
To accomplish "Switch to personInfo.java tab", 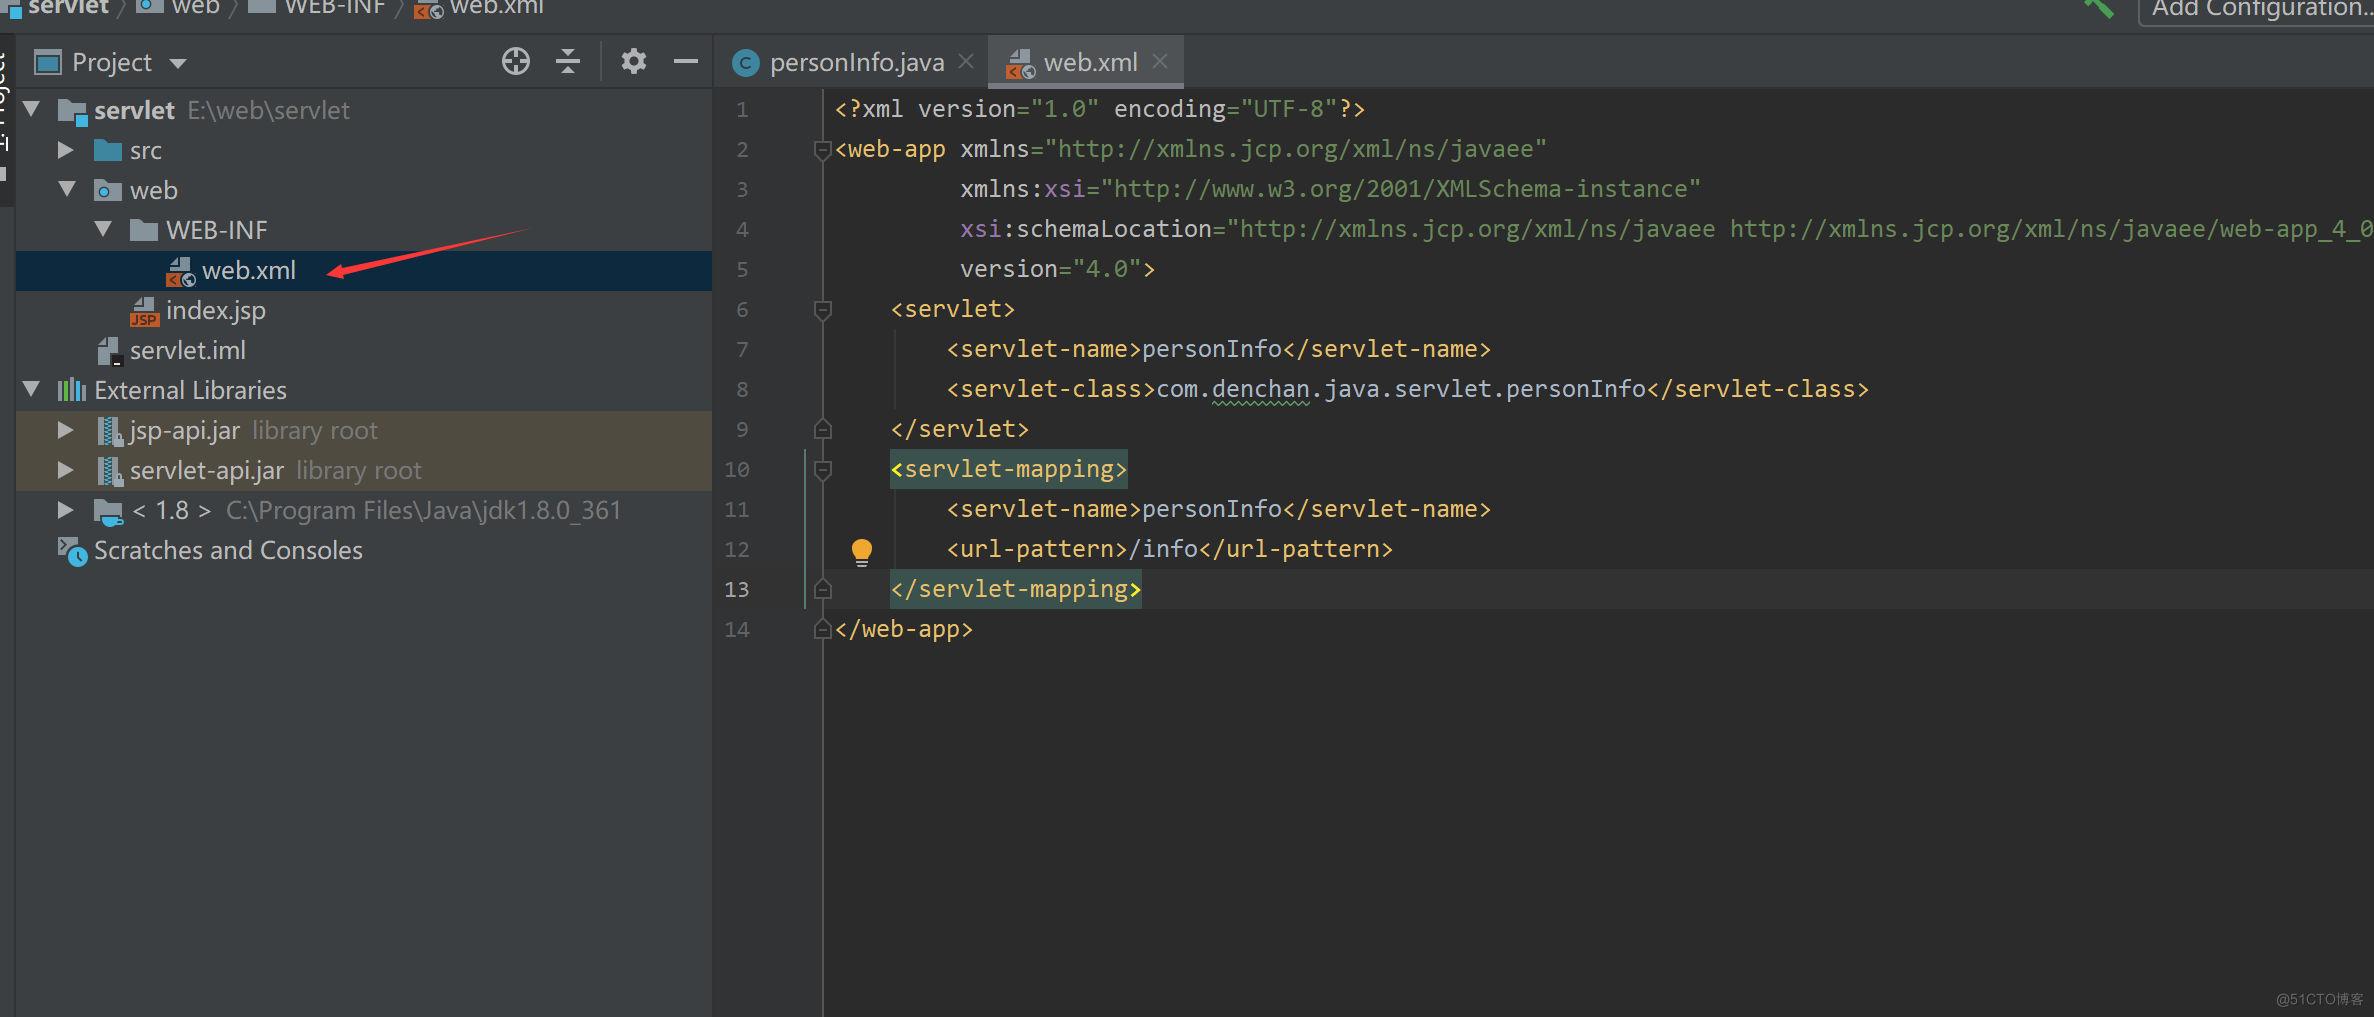I will (856, 63).
